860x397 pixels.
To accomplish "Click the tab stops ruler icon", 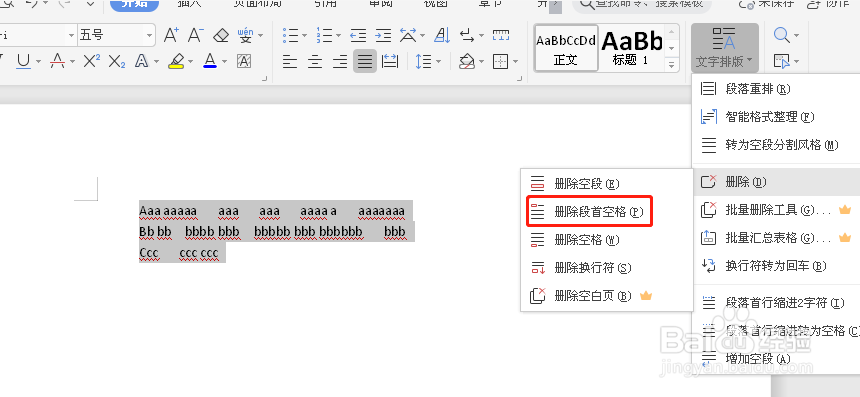I will (501, 36).
